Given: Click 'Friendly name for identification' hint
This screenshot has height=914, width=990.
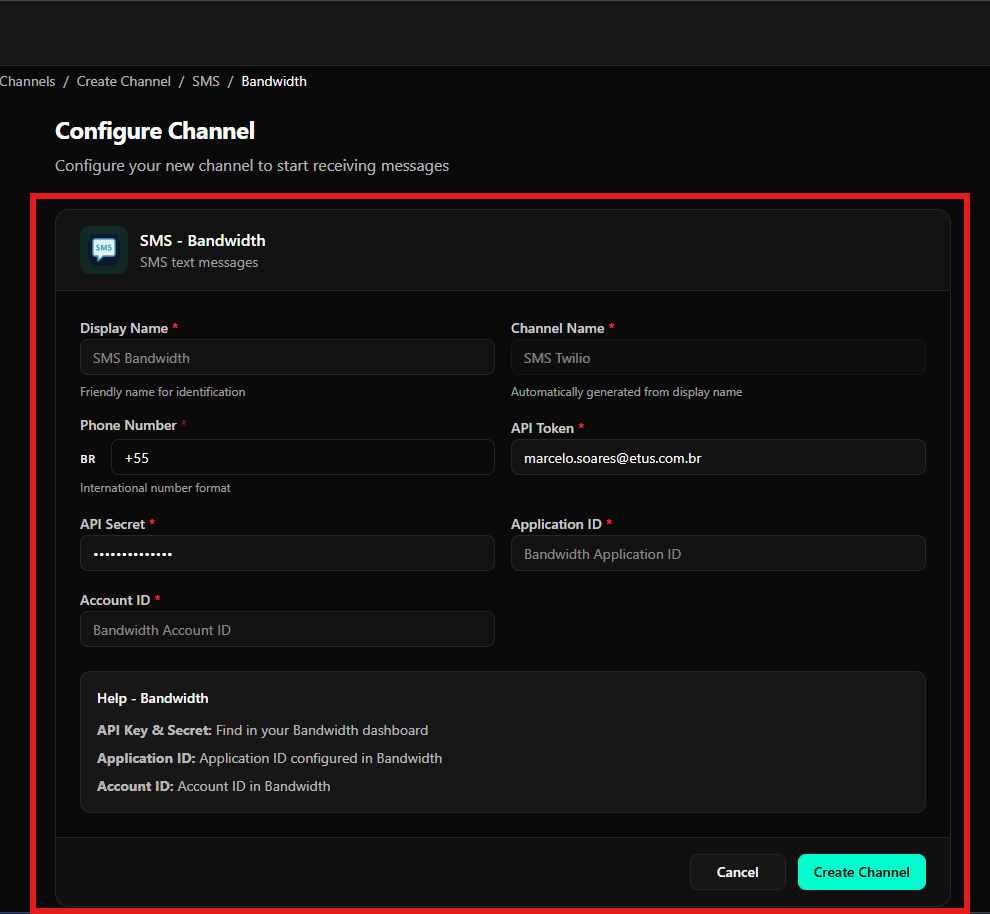Looking at the screenshot, I should tap(162, 392).
